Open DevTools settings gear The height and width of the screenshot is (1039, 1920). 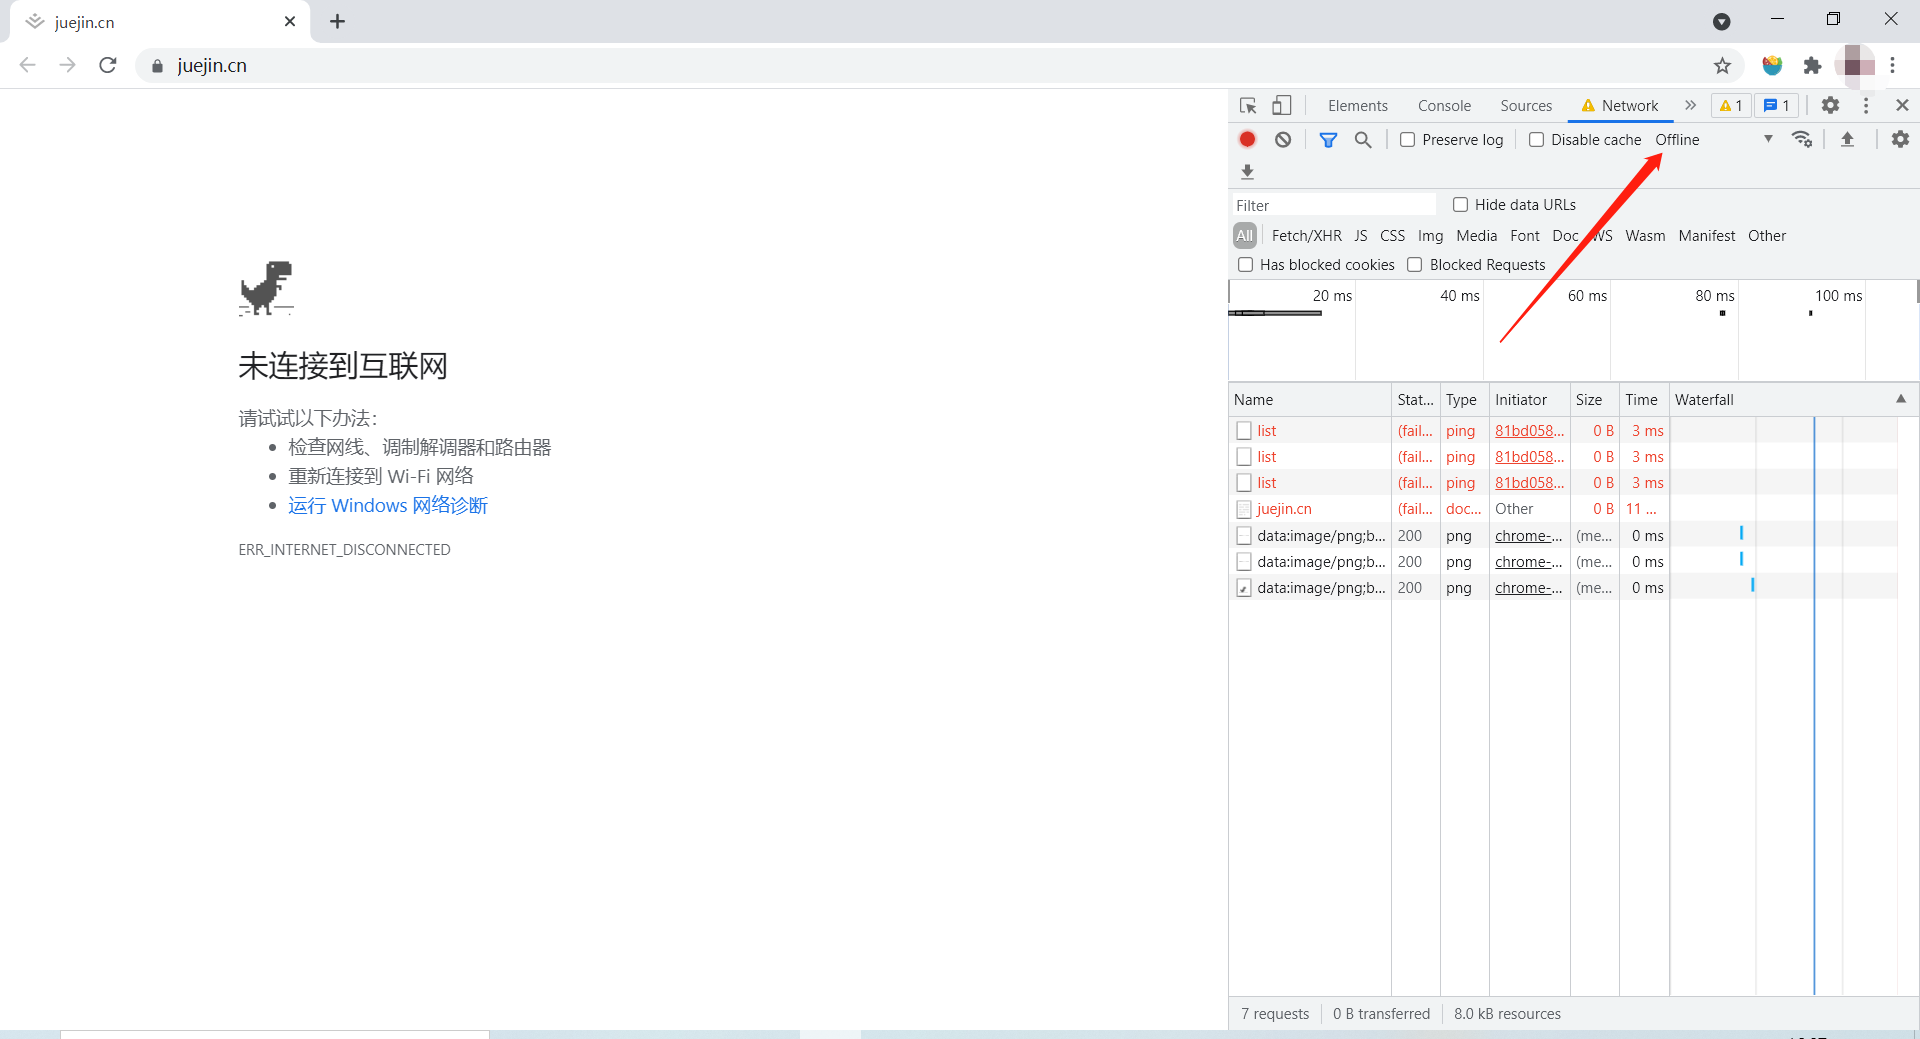[x=1830, y=105]
